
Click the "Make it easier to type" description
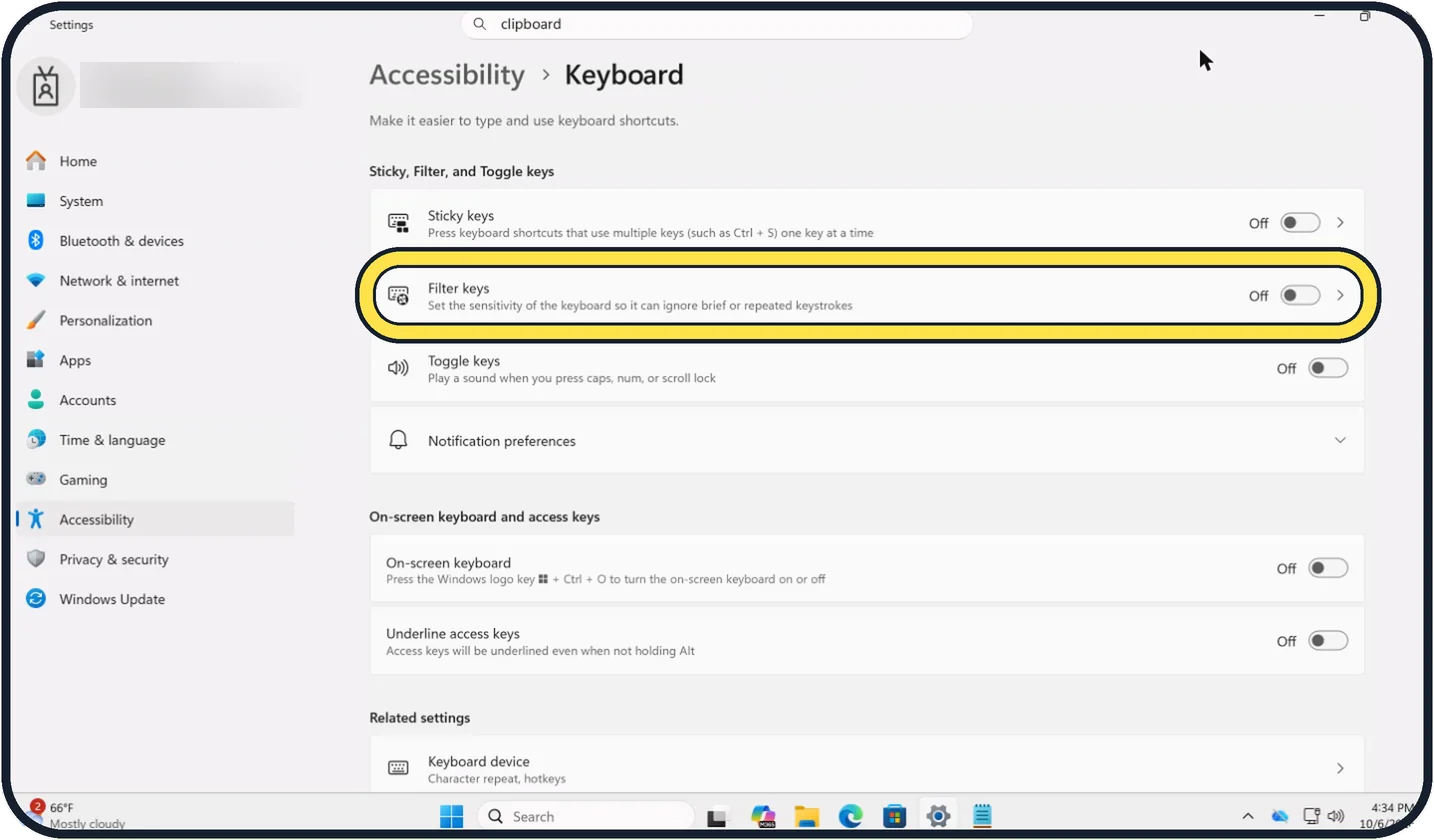click(524, 121)
